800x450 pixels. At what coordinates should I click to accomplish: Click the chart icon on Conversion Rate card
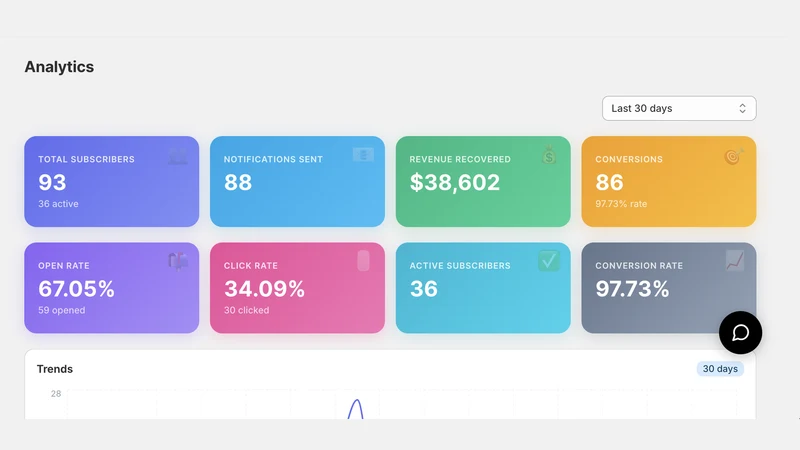pos(735,261)
